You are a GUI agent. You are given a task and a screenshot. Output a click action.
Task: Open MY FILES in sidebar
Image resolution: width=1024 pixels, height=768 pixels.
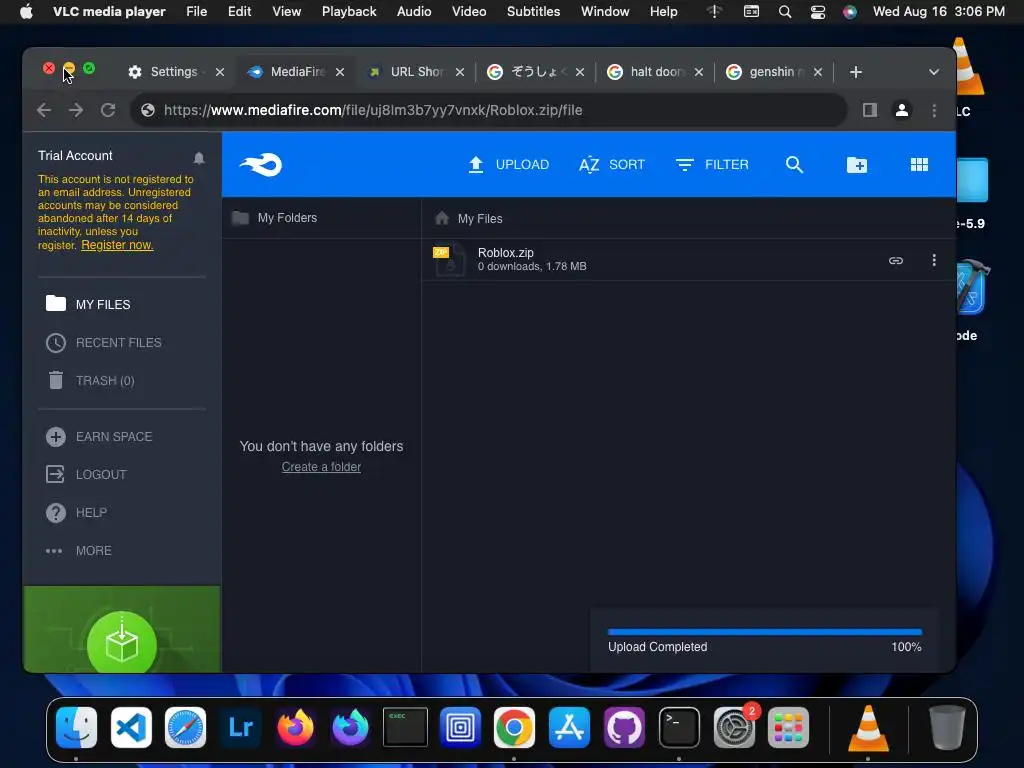point(88,304)
